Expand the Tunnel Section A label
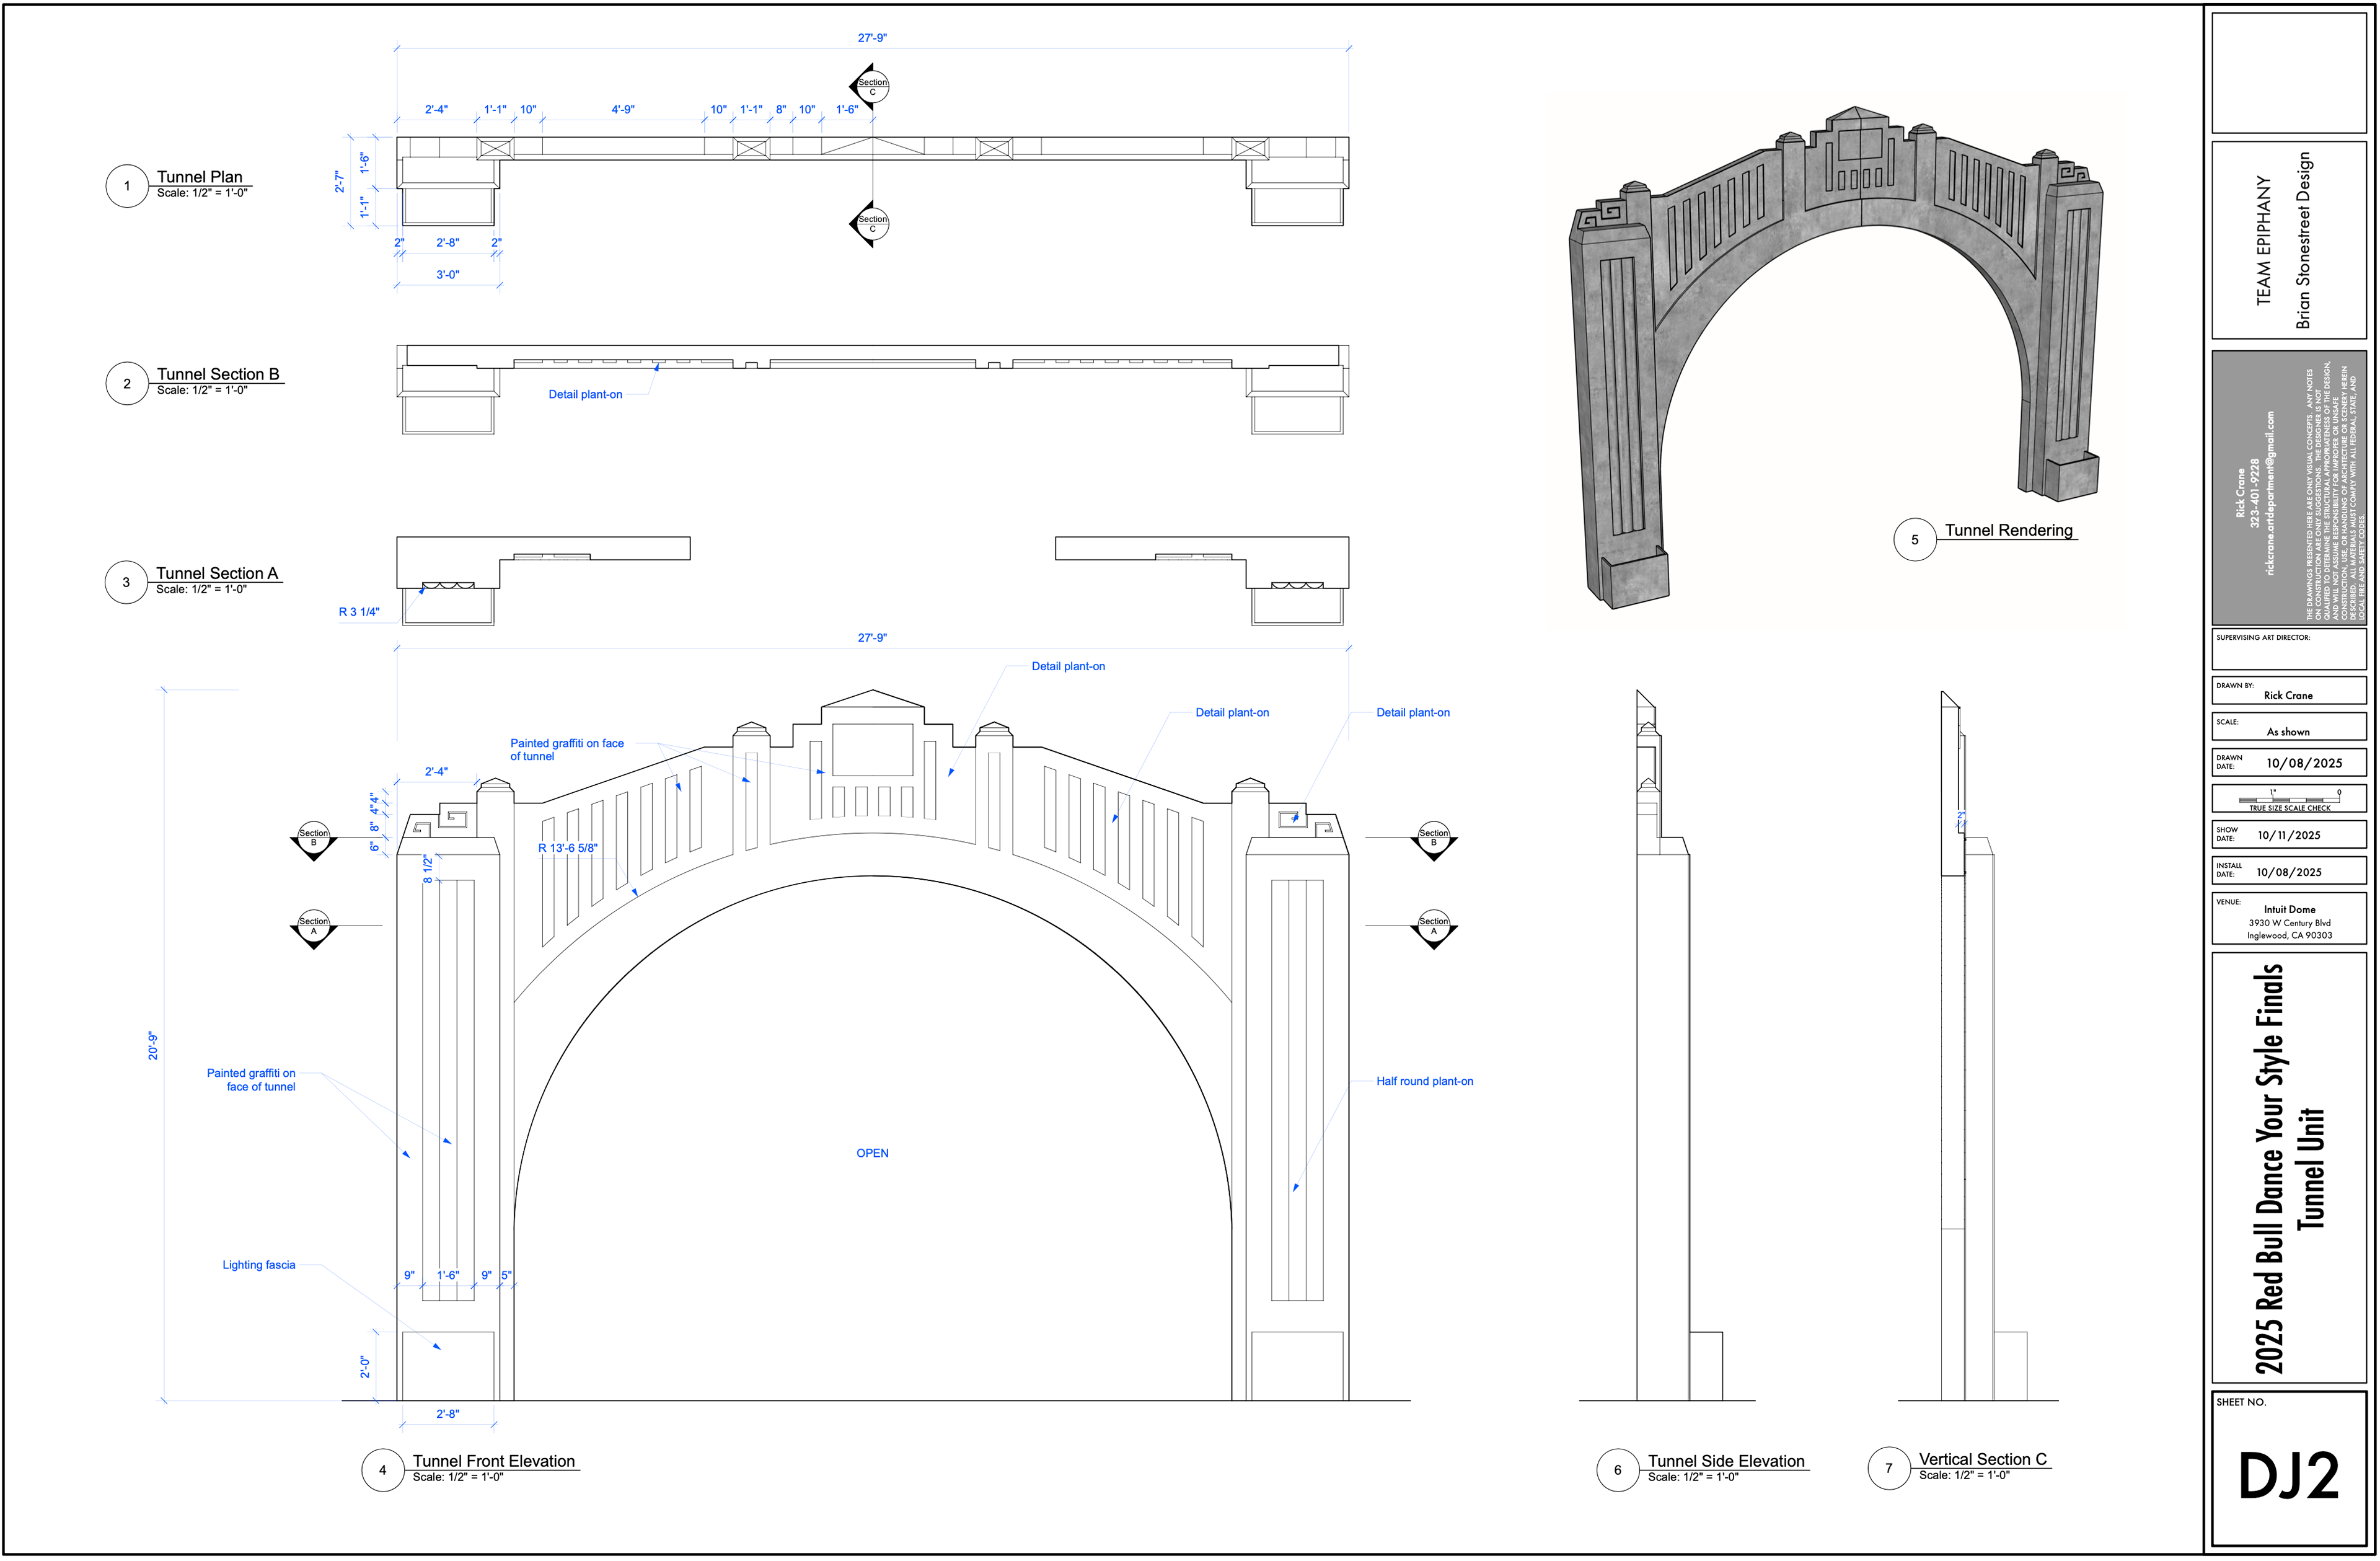This screenshot has width=2380, height=1561. click(219, 573)
